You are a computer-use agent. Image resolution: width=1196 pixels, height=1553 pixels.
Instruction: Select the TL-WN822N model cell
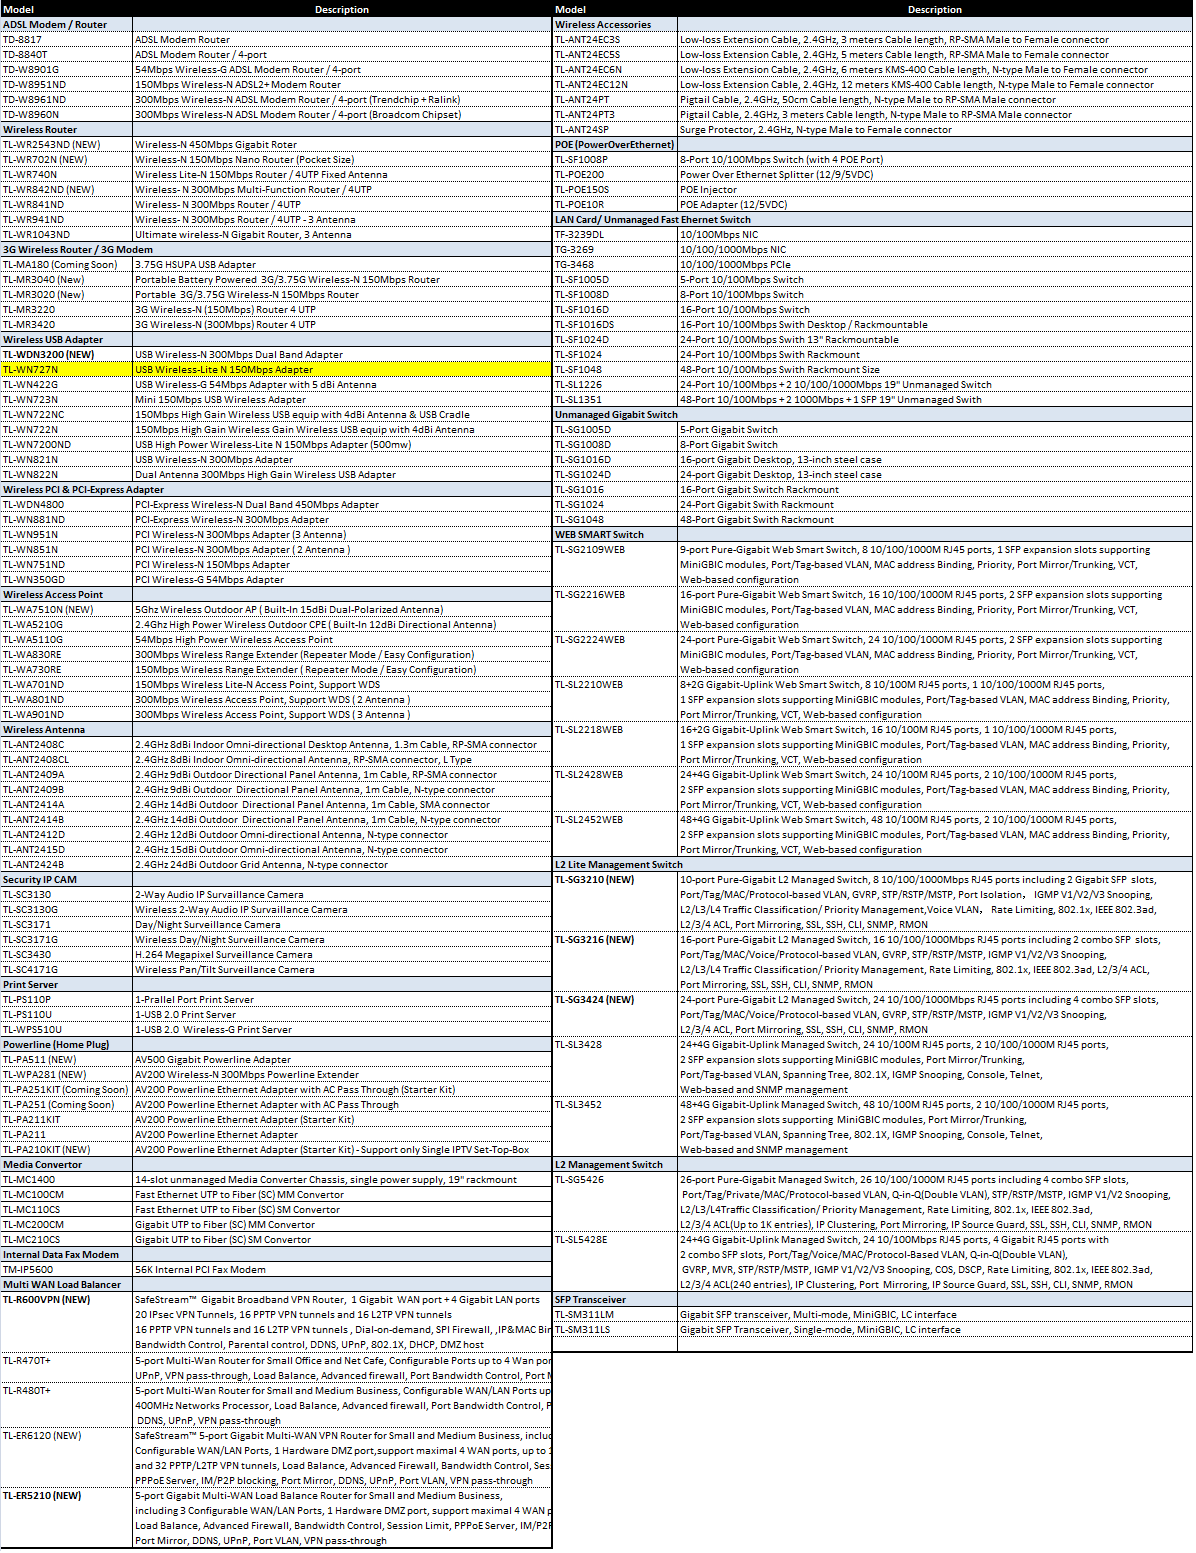pyautogui.click(x=66, y=475)
